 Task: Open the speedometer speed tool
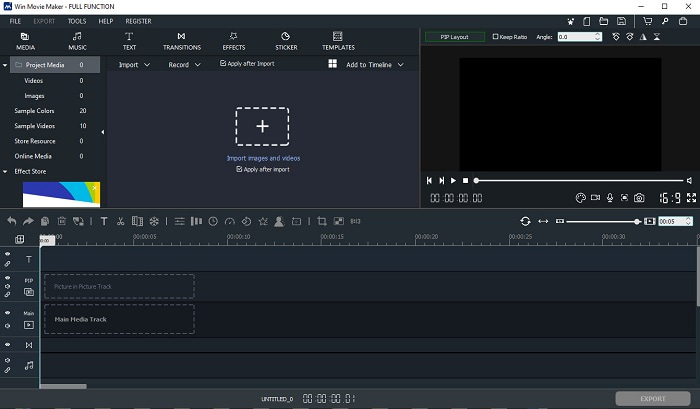point(230,221)
